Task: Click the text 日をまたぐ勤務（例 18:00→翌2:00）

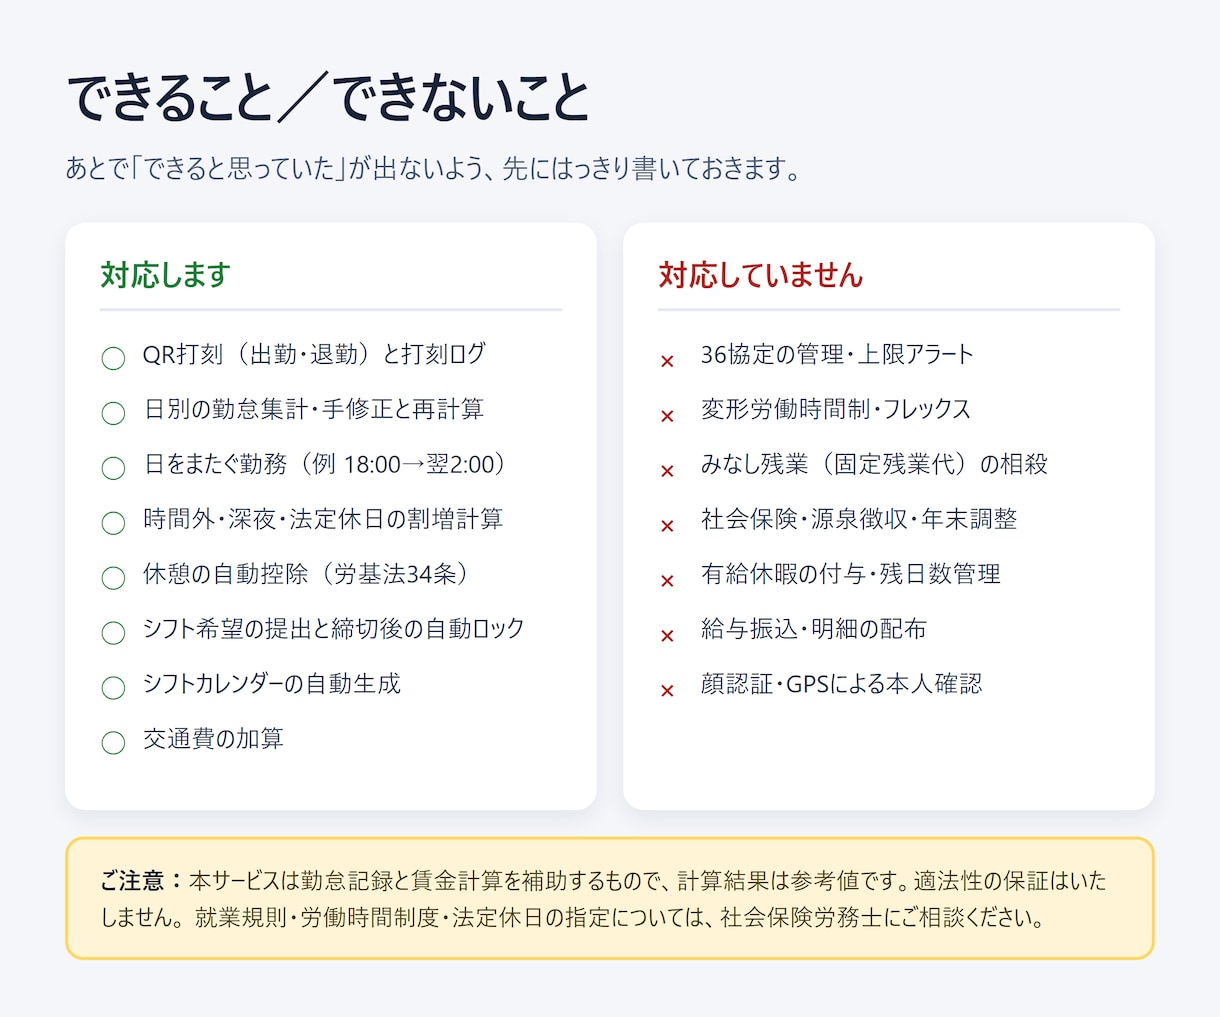Action: click(x=327, y=464)
